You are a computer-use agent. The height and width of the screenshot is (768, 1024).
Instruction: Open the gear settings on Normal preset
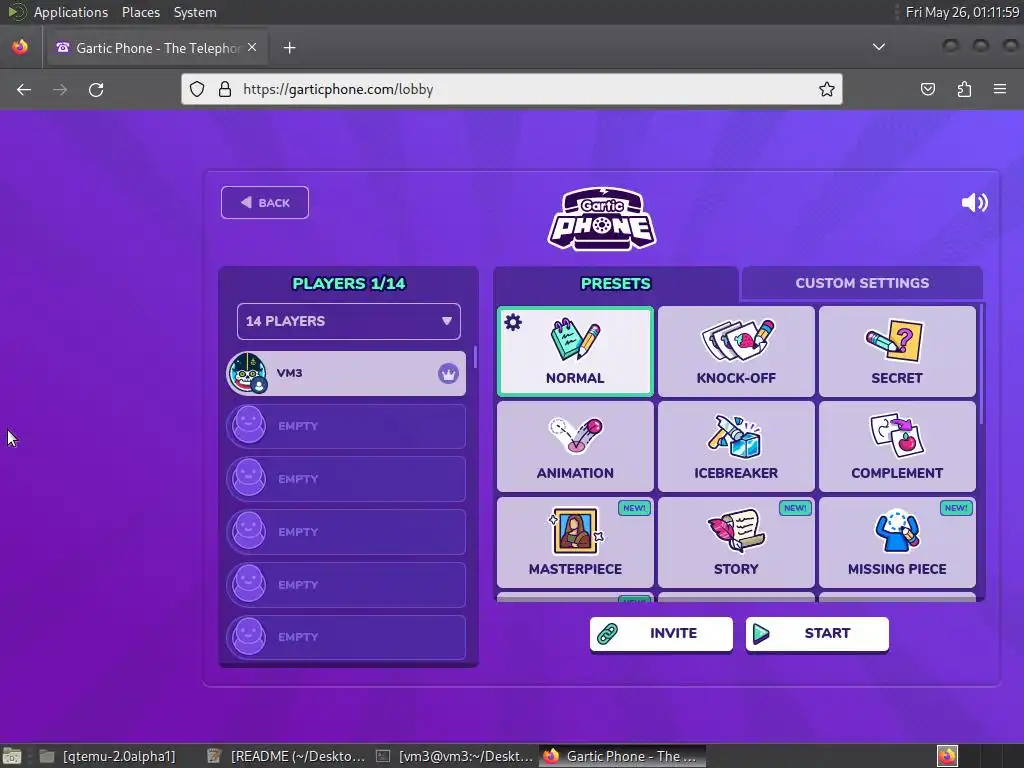[x=513, y=322]
